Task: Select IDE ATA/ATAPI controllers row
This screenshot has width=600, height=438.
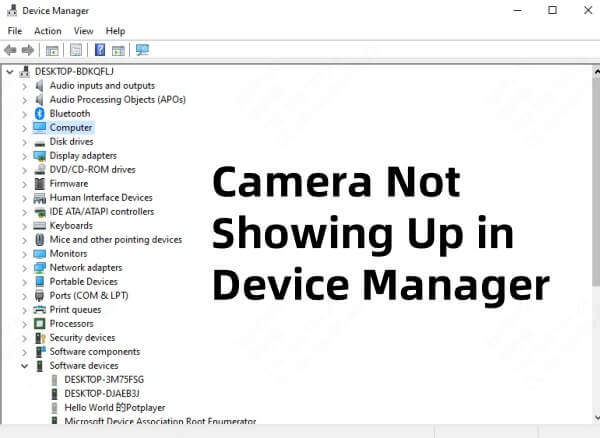Action: (x=102, y=212)
